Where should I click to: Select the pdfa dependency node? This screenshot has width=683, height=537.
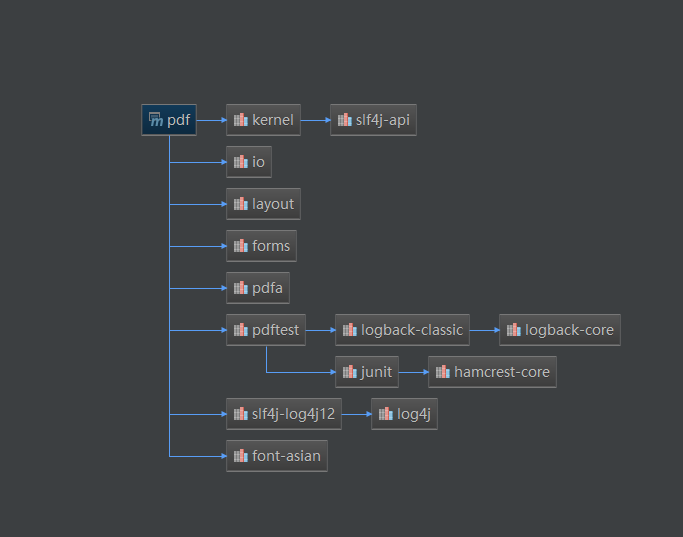coord(258,288)
